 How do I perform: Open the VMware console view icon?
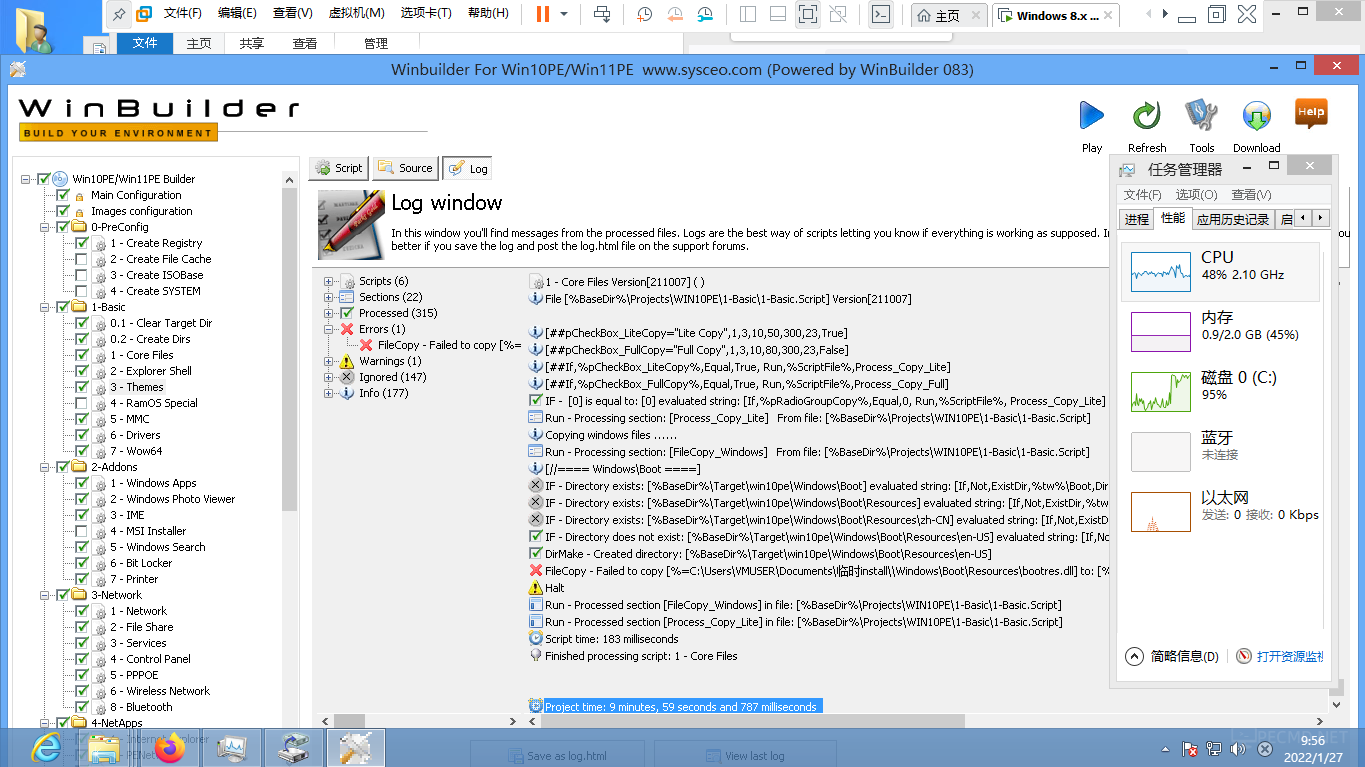(x=881, y=14)
